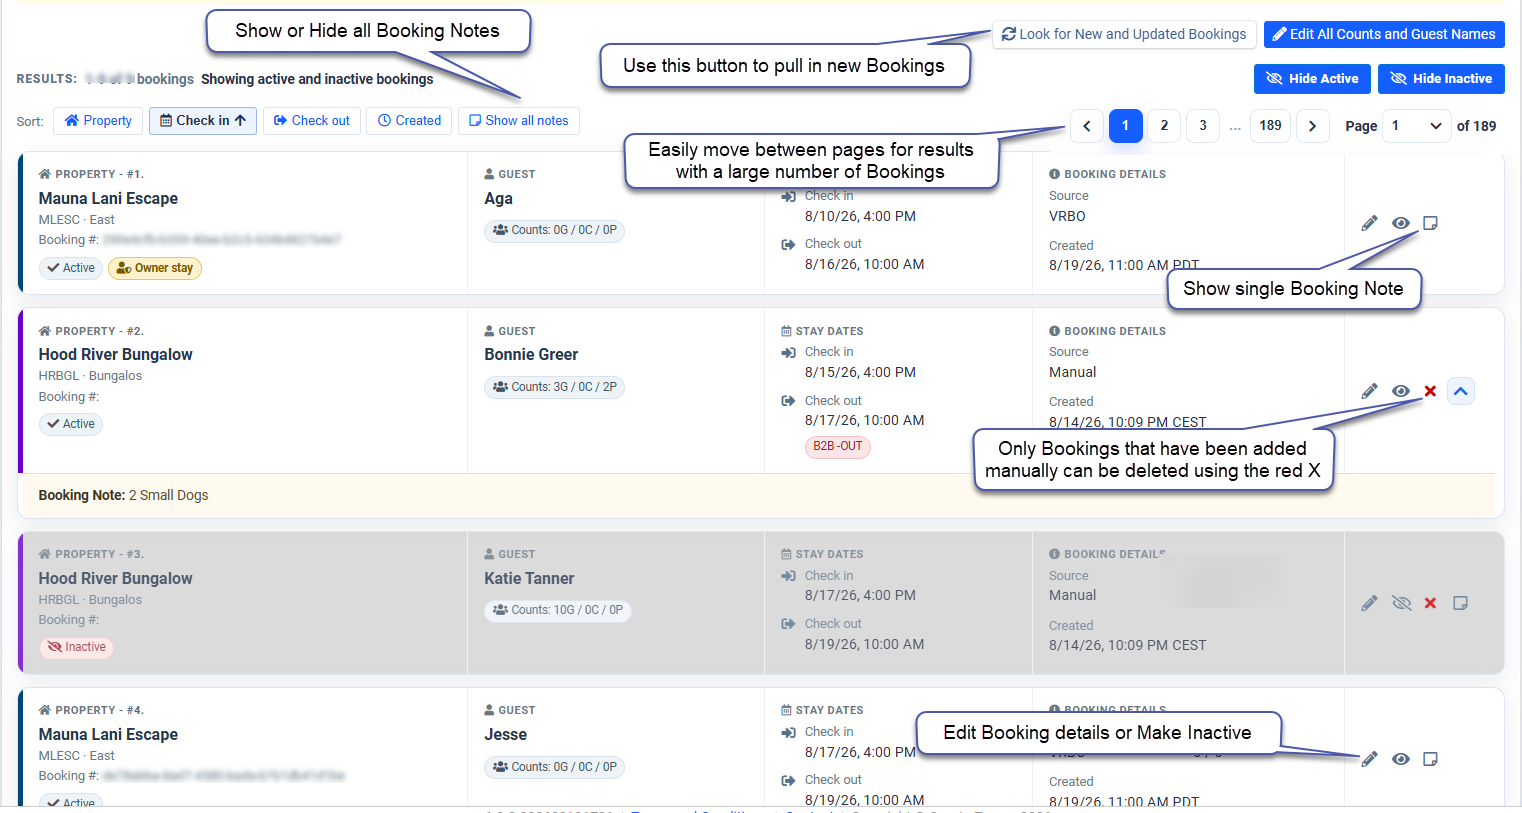Edit the Jesse booking with the pencil icon
Viewport: 1522px width, 813px height.
coord(1369,759)
